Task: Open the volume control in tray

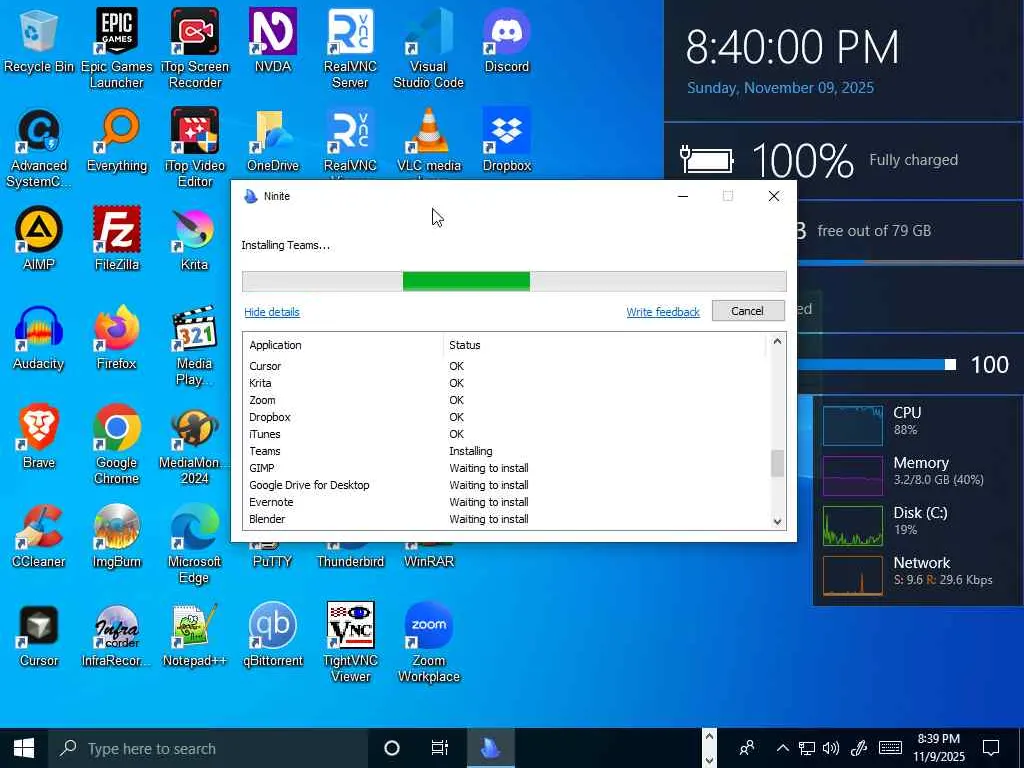Action: 831,748
